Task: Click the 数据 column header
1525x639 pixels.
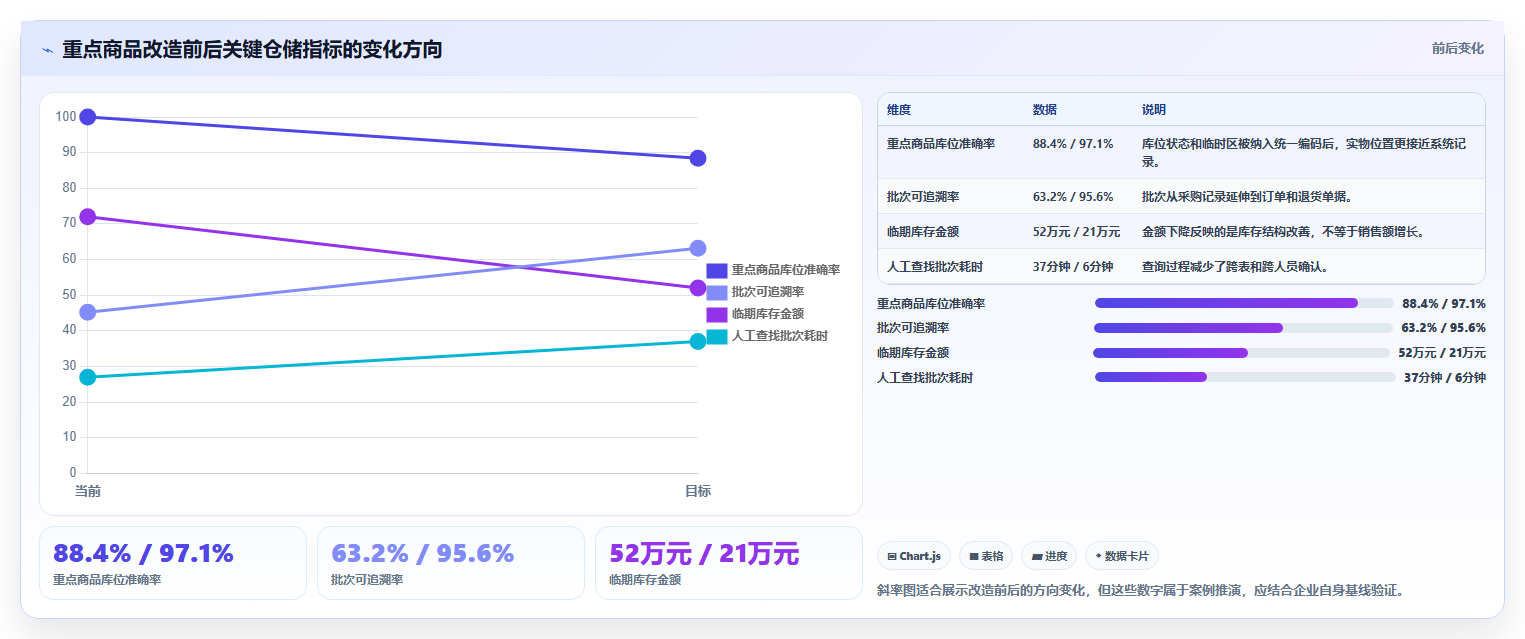Action: [x=1045, y=110]
